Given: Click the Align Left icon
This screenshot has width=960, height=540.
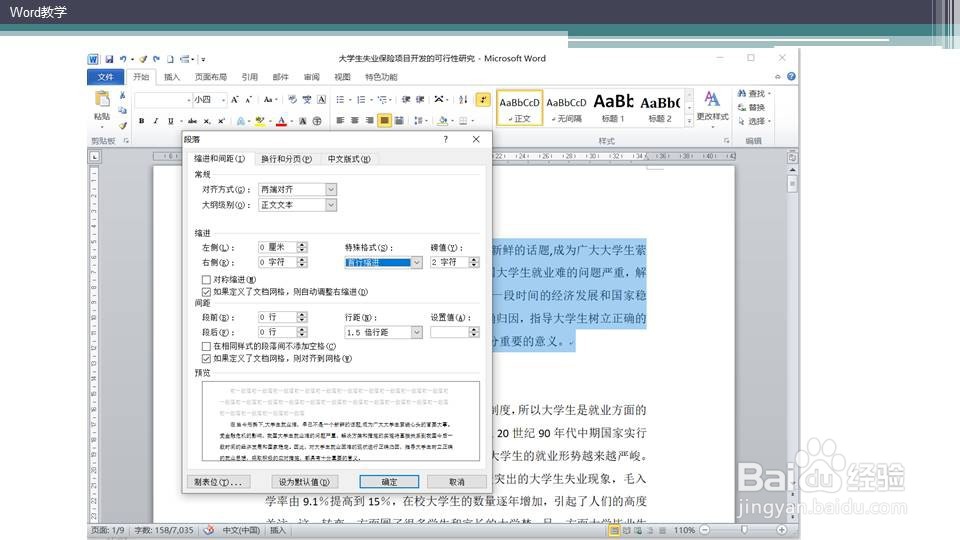Looking at the screenshot, I should tap(340, 121).
